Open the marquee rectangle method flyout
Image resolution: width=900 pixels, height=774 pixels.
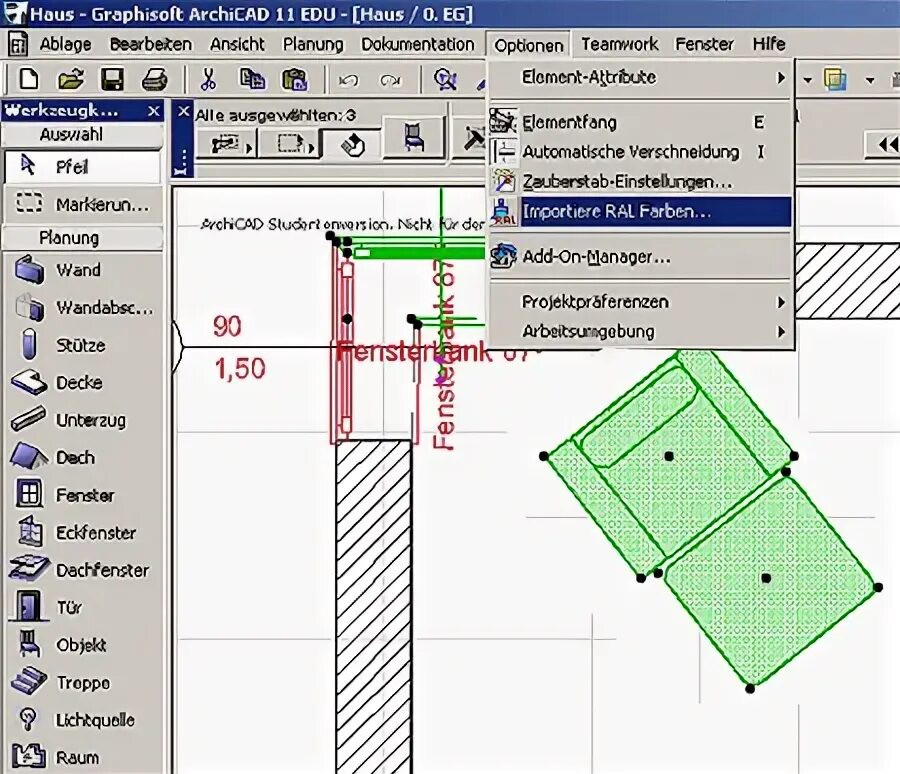289,144
